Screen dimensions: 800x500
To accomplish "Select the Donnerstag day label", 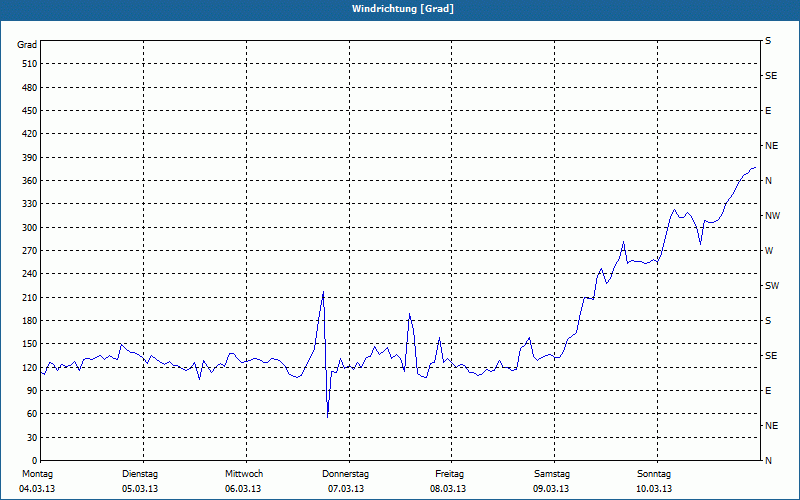I will [345, 474].
